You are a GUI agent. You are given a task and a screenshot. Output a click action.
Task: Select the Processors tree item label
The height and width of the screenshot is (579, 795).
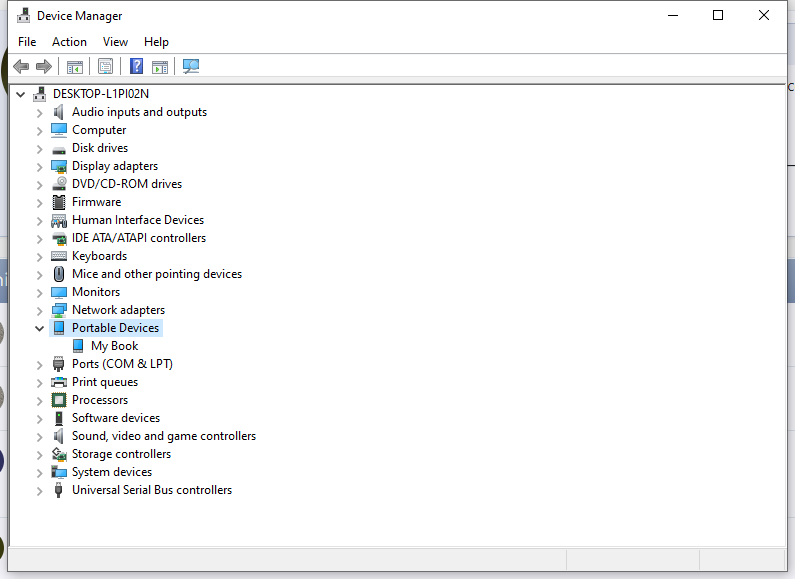pos(100,400)
